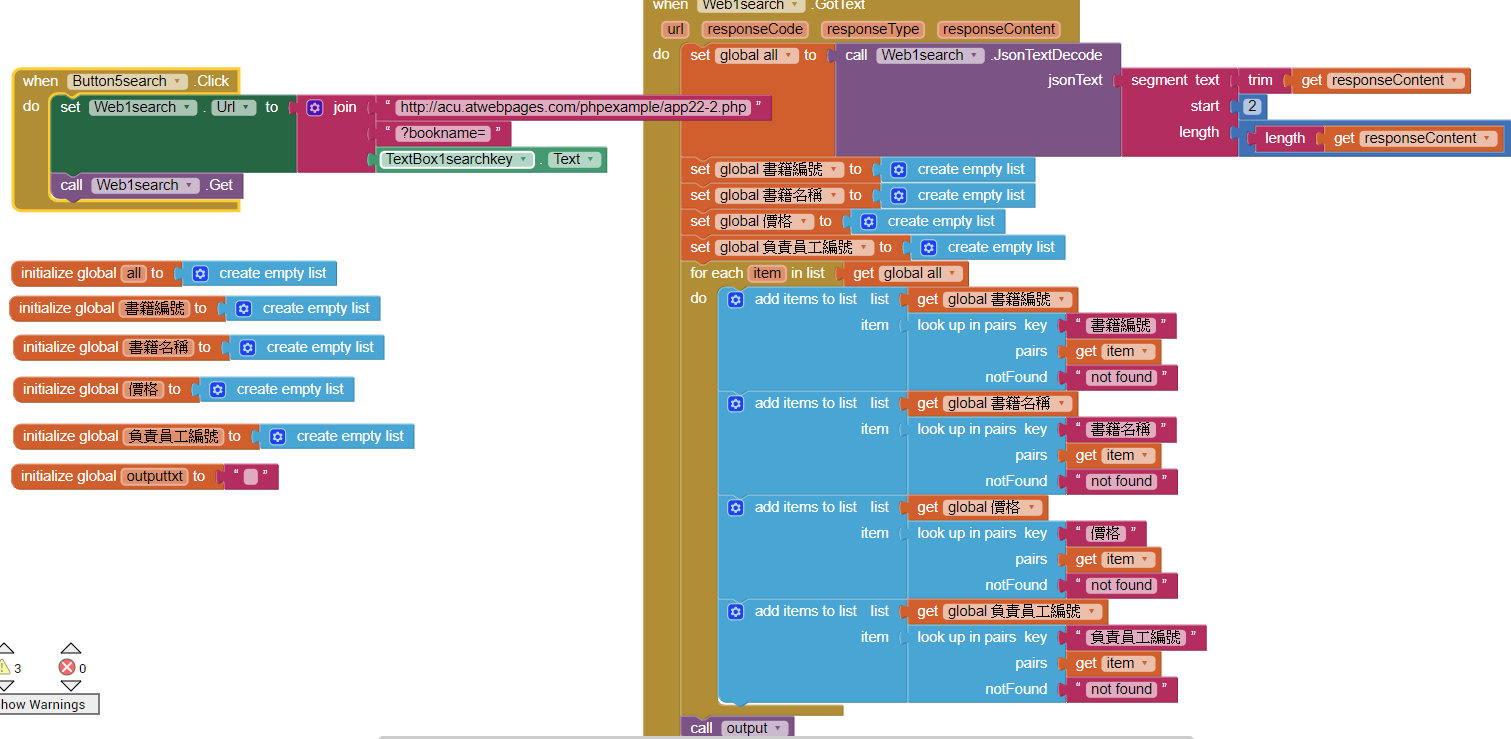Click the 書籍名稱 key text string
The height and width of the screenshot is (739, 1511).
click(1120, 429)
